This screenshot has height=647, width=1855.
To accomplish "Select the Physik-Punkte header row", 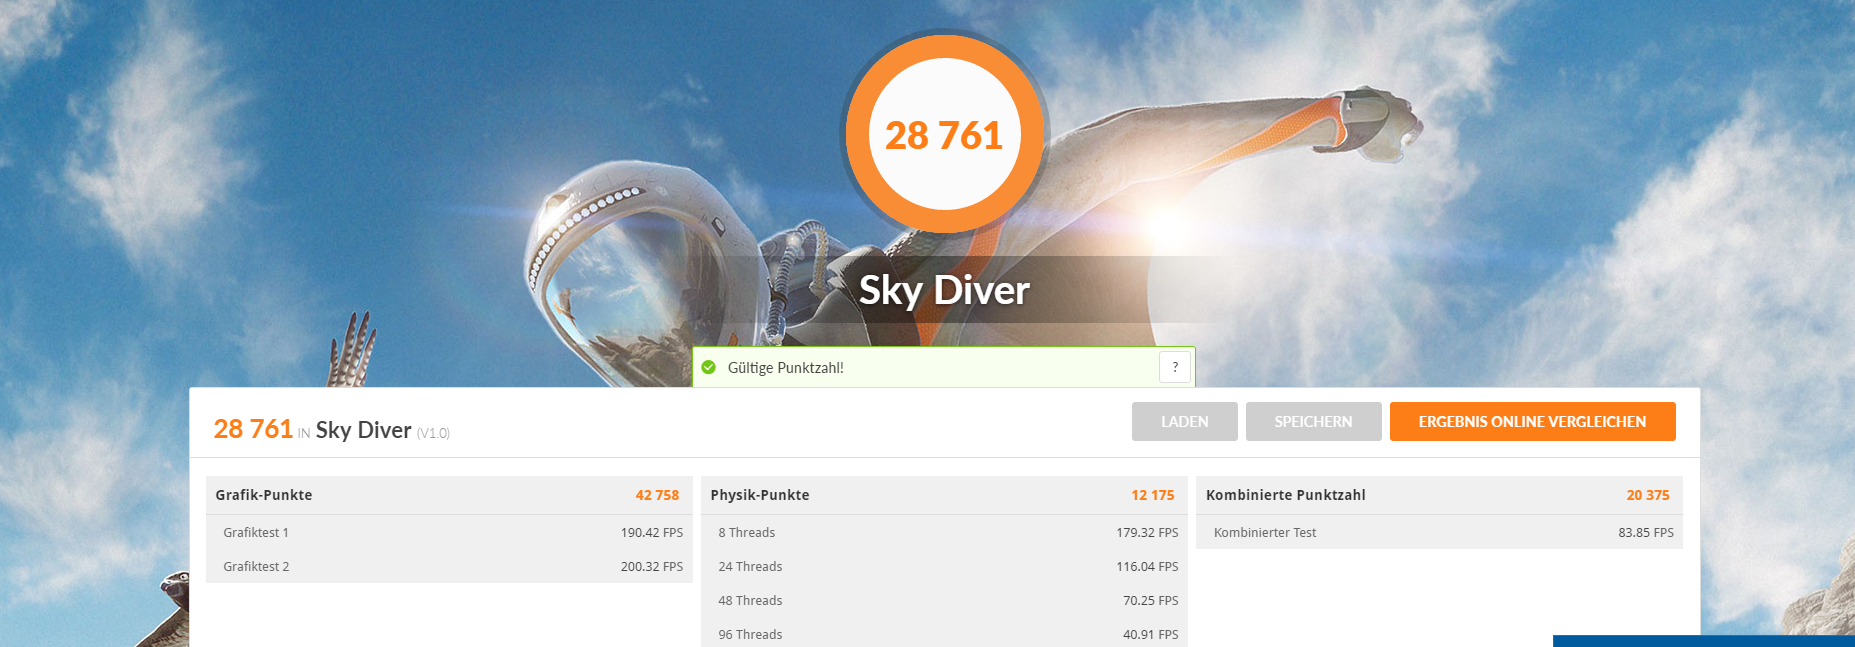I will (x=944, y=495).
